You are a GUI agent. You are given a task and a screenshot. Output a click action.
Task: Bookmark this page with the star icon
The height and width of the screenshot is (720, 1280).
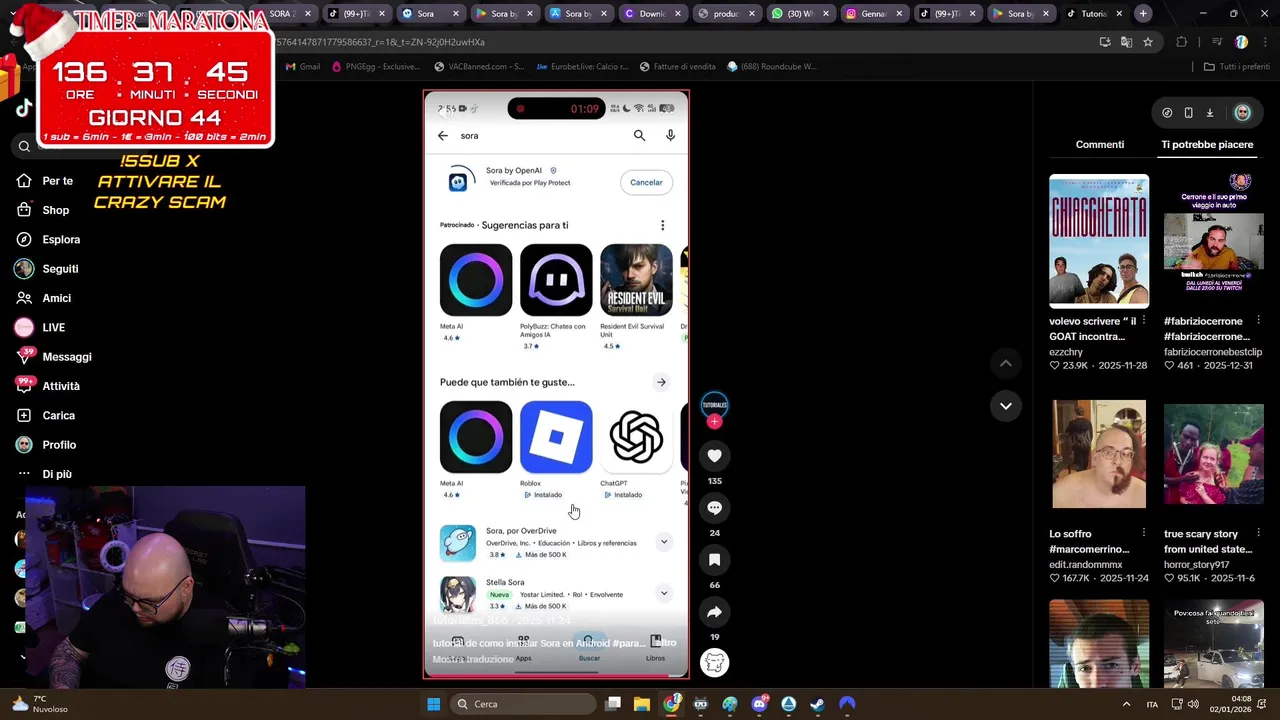coord(1148,42)
